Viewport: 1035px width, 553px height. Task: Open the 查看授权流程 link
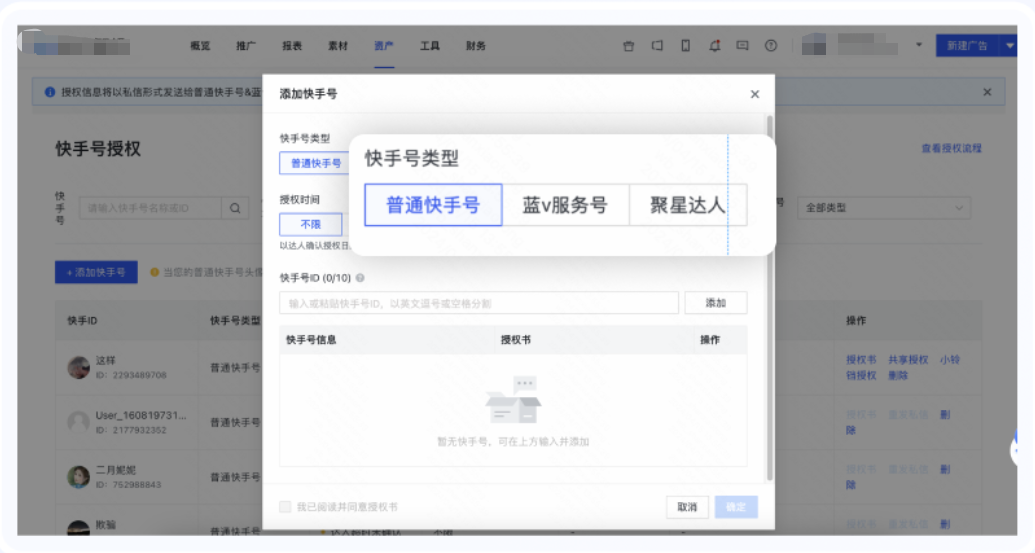coord(951,148)
